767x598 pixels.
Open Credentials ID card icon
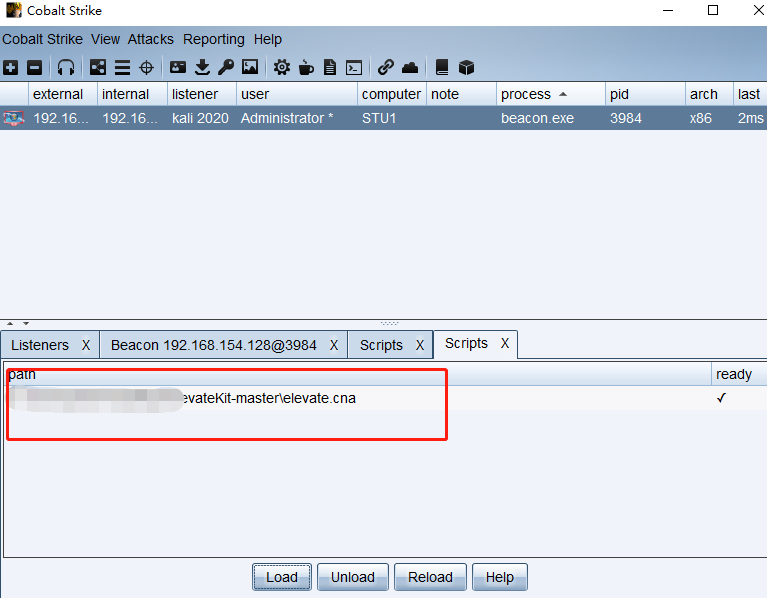pos(178,67)
